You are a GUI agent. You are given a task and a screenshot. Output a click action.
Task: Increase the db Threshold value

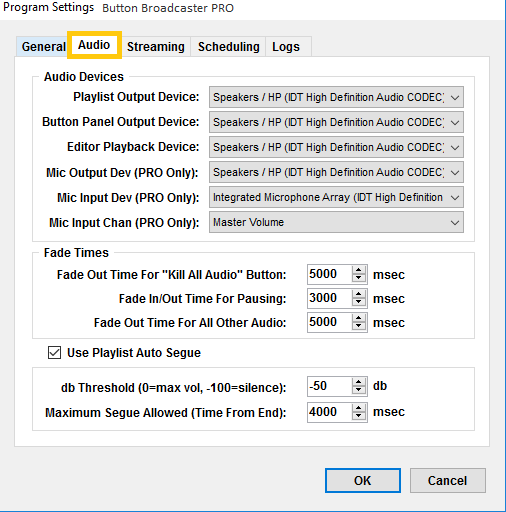[x=359, y=382]
